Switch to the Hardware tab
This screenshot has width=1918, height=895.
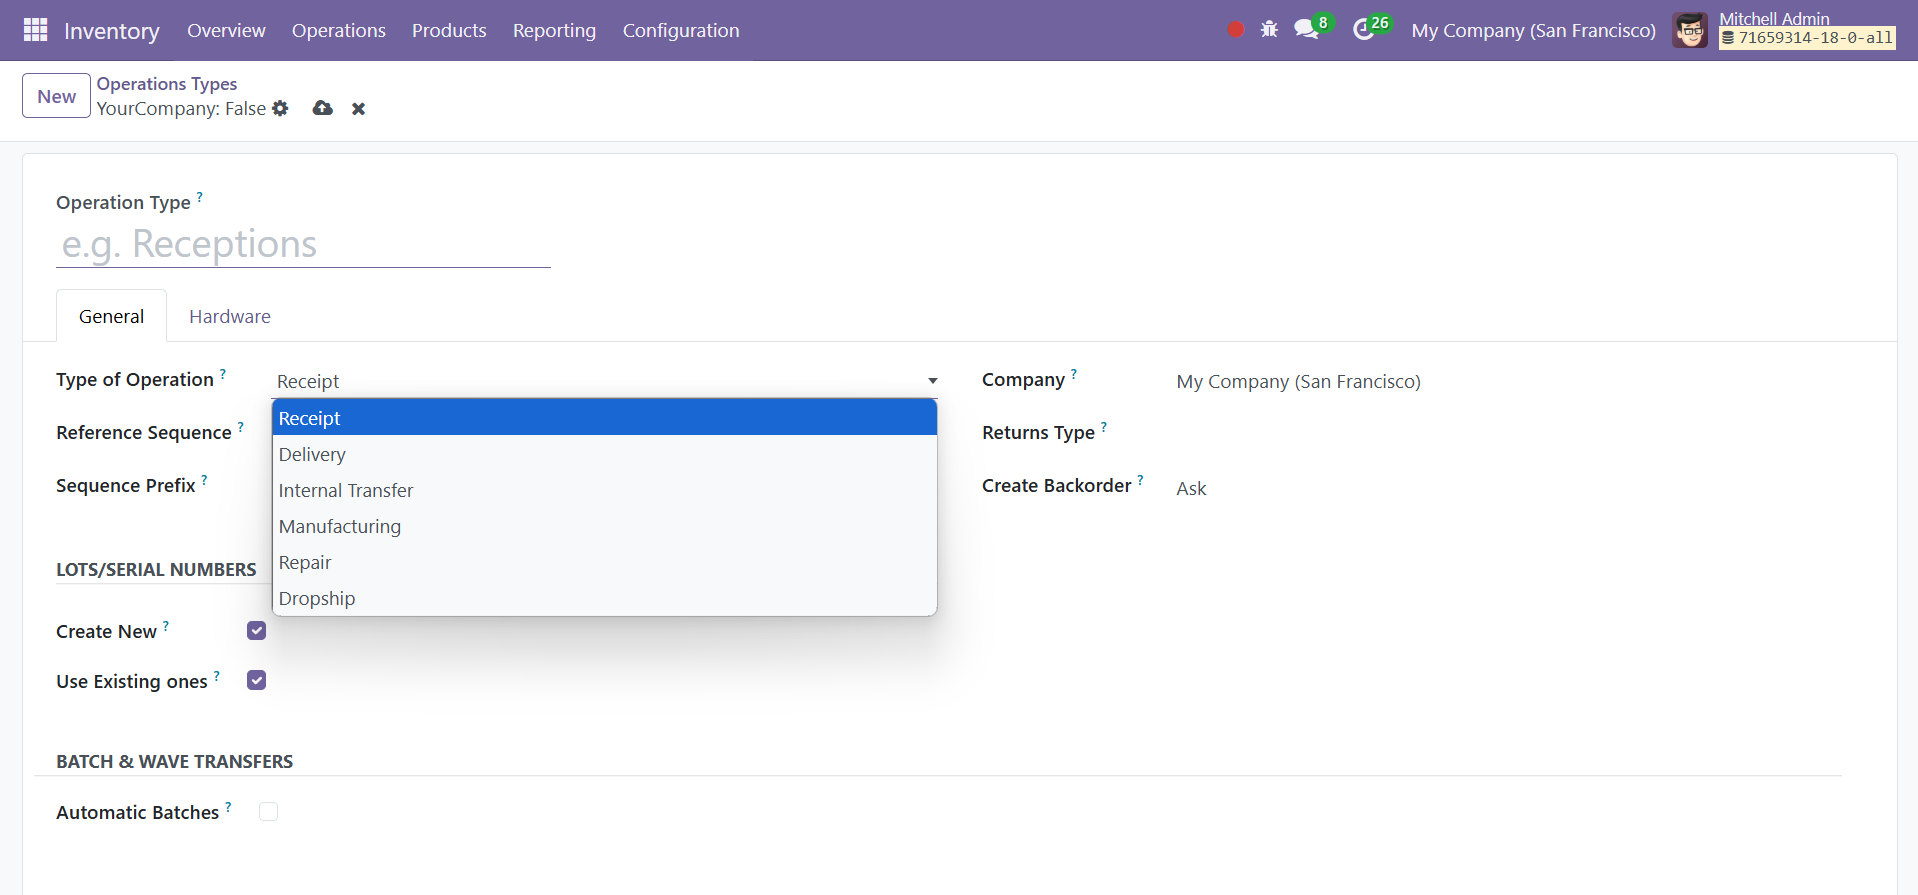tap(230, 316)
